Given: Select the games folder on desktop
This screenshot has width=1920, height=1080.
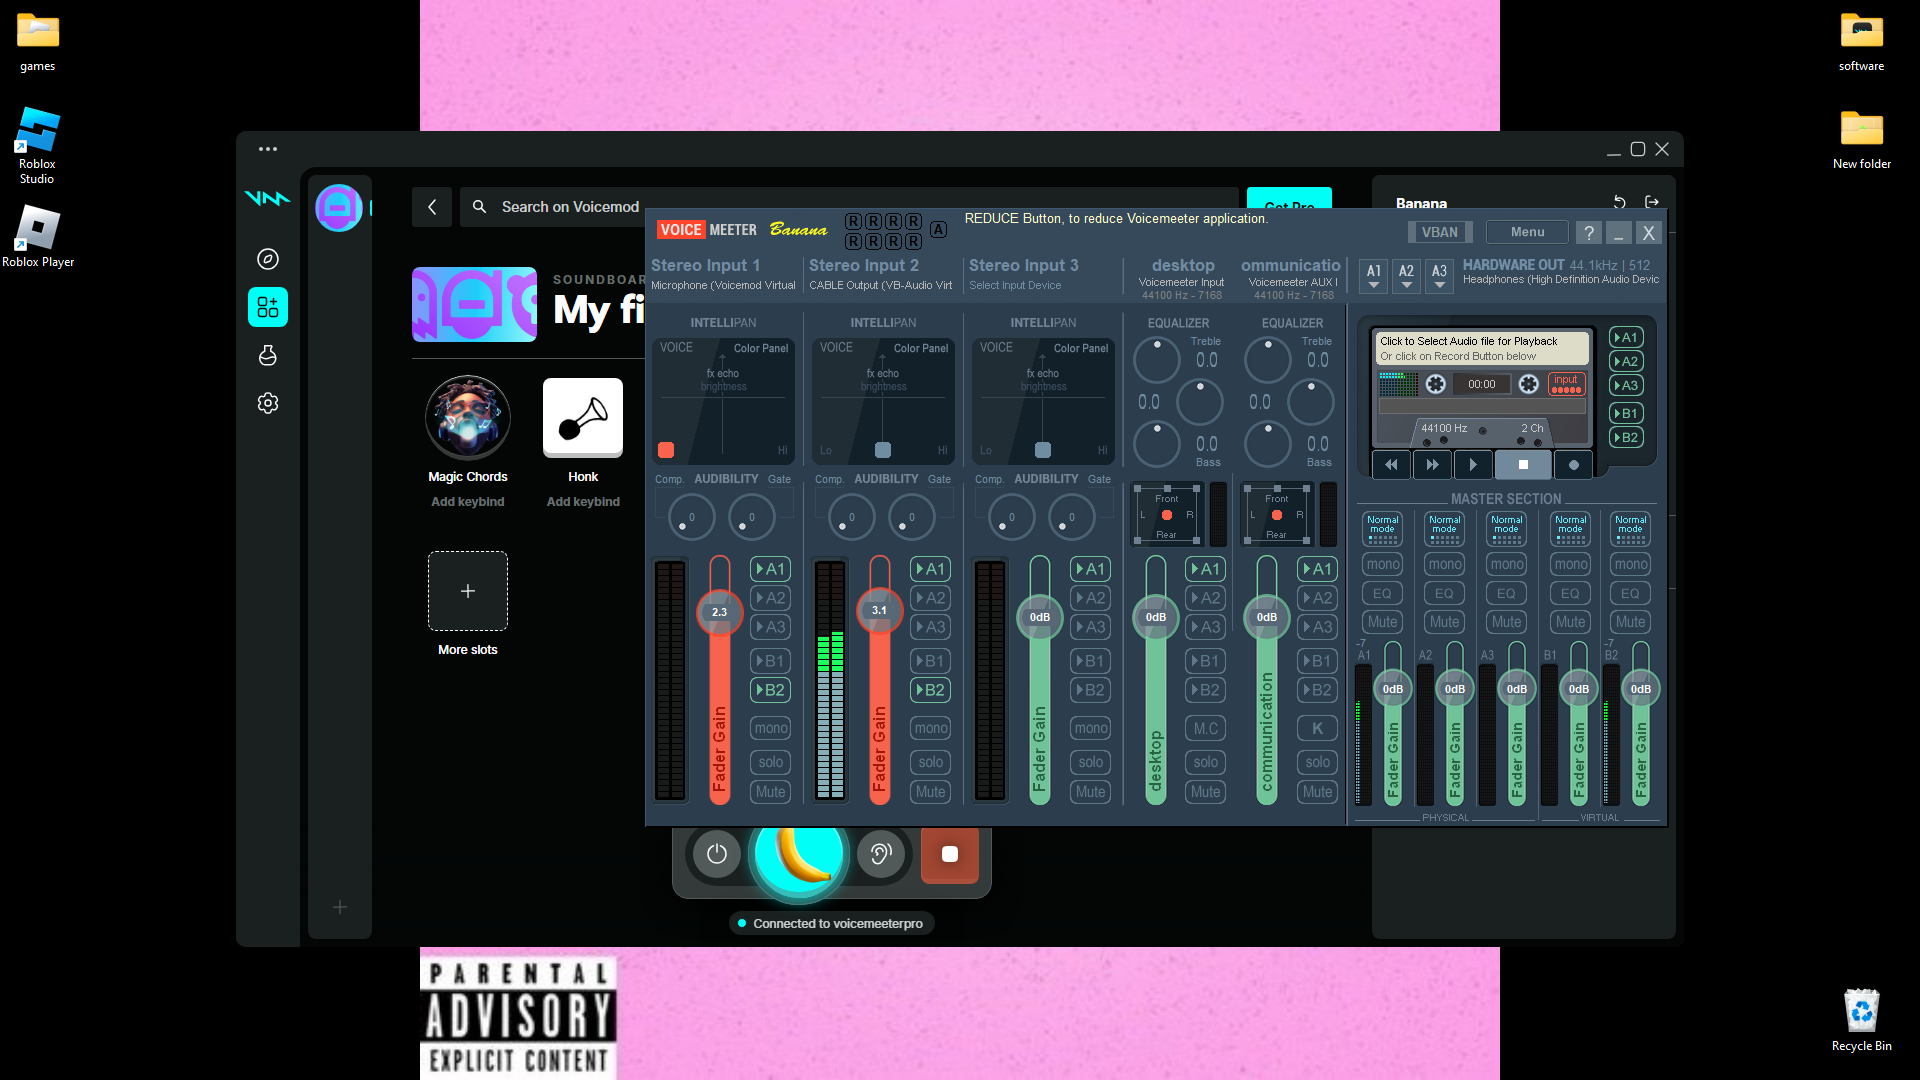Looking at the screenshot, I should (38, 43).
